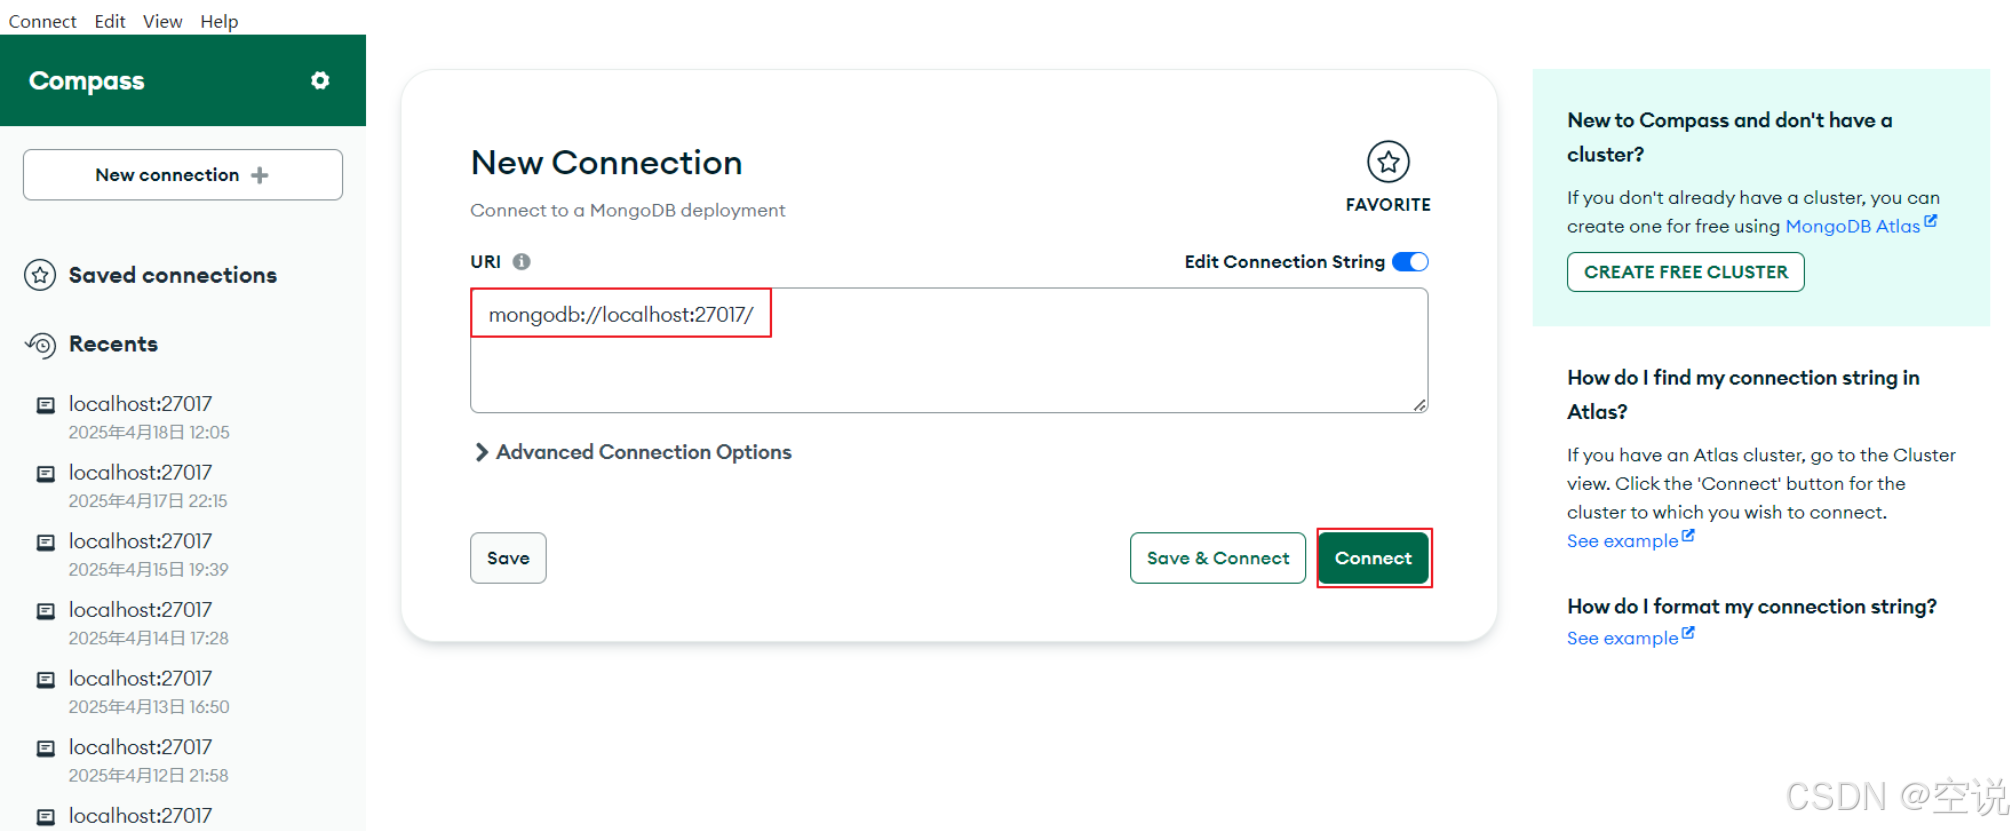2014x831 pixels.
Task: Click connection icon for 21:58 recent entry
Action: (45, 748)
